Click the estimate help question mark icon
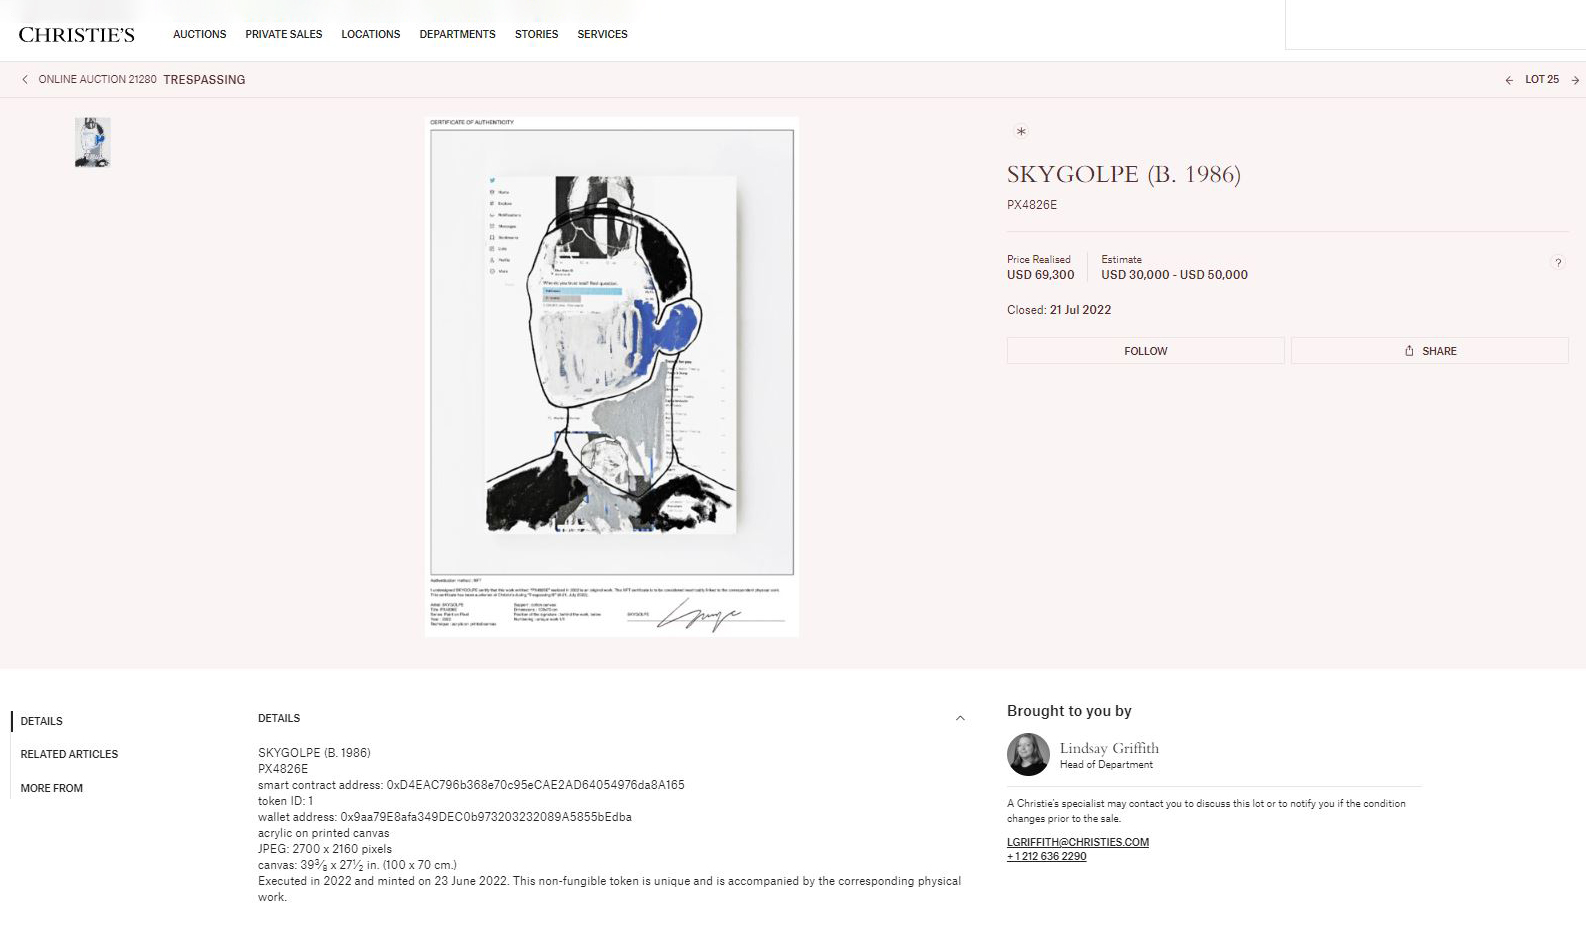This screenshot has height=937, width=1586. tap(1557, 263)
